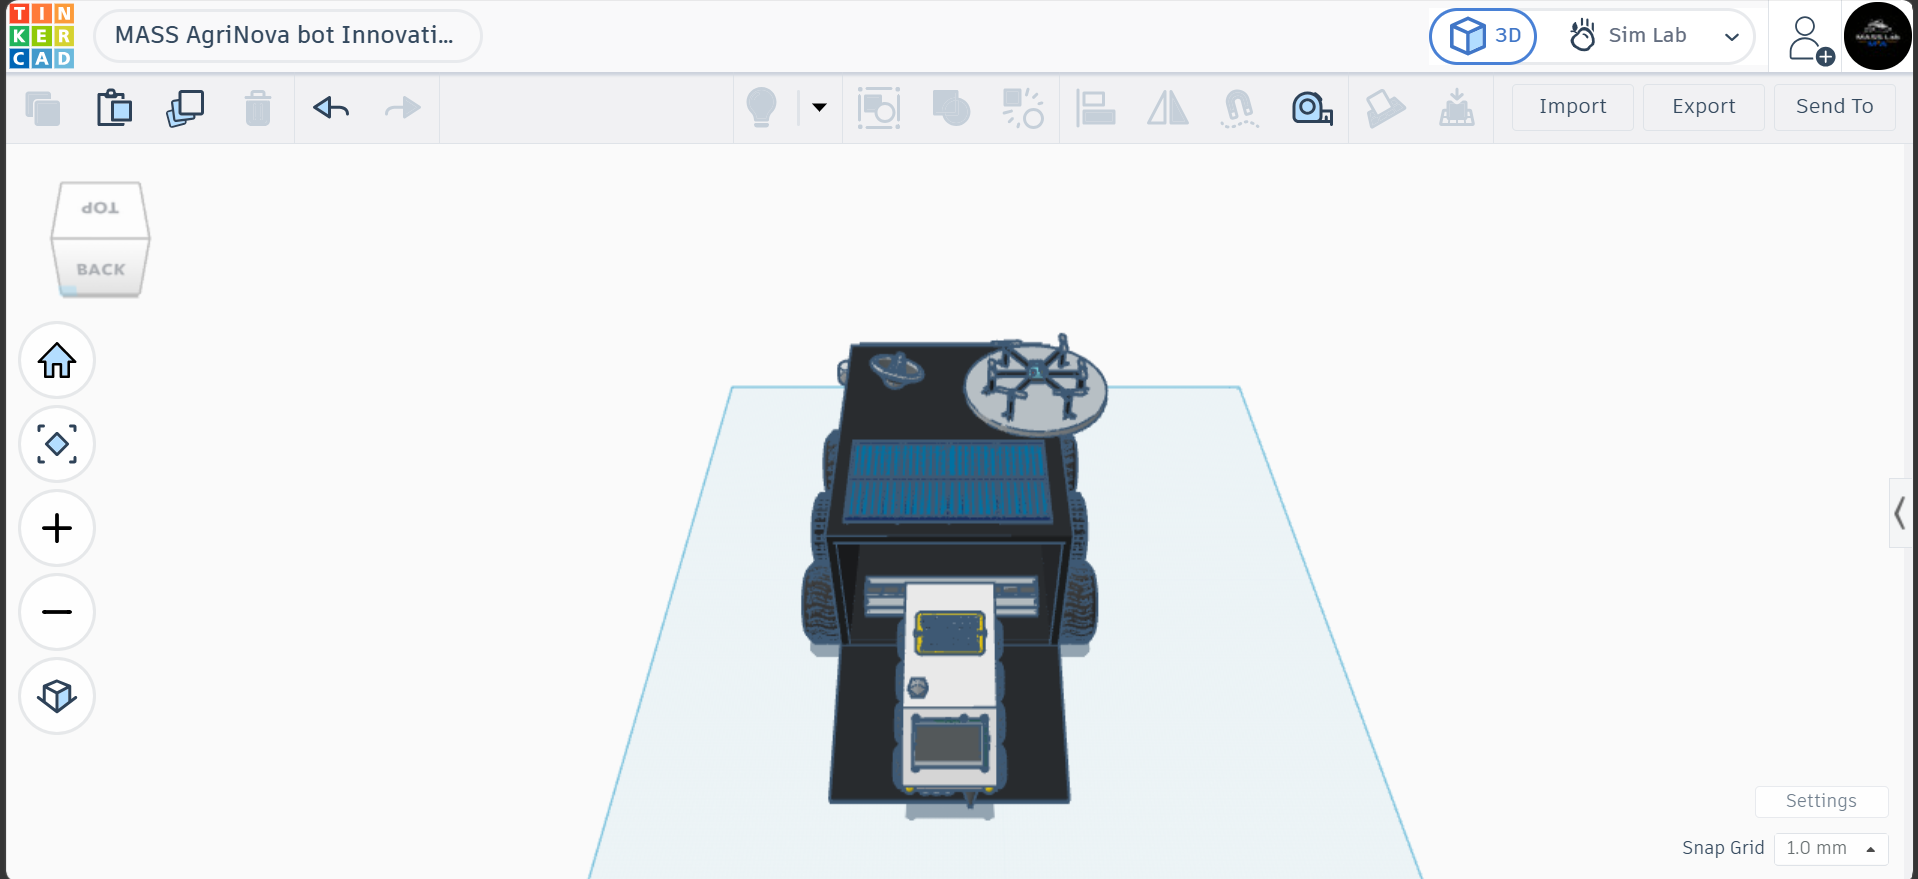1918x879 pixels.
Task: Open the Send To menu
Action: pyautogui.click(x=1834, y=106)
